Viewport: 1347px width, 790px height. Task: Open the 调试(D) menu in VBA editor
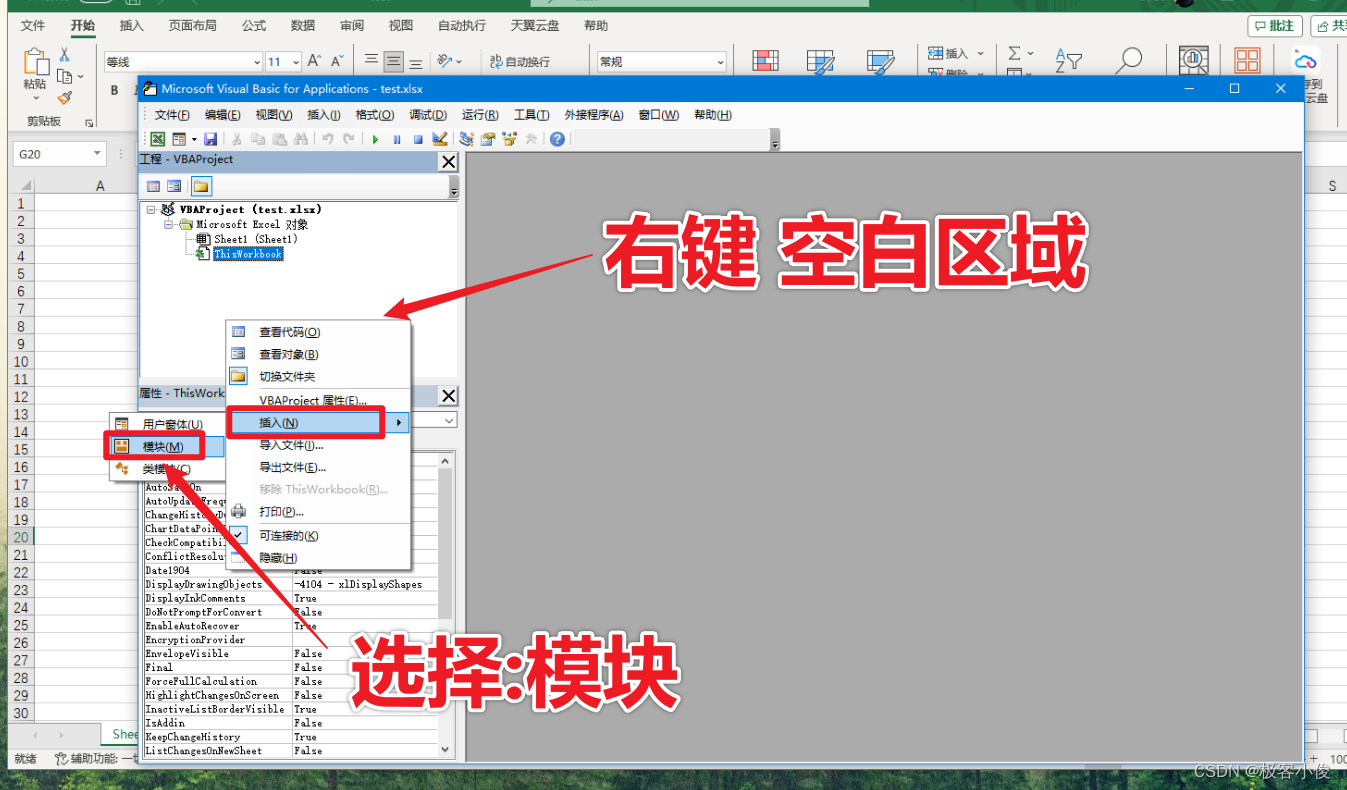(428, 115)
